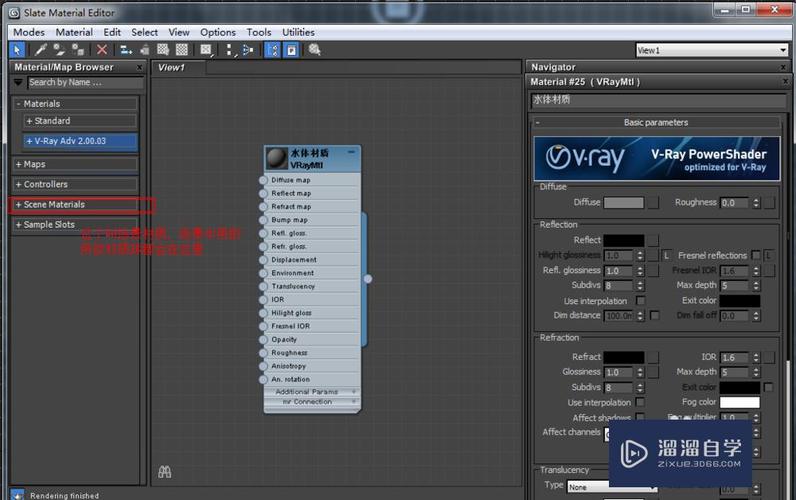Image resolution: width=796 pixels, height=500 pixels.
Task: Click the VRayMtl node preview sphere
Action: pos(277,158)
